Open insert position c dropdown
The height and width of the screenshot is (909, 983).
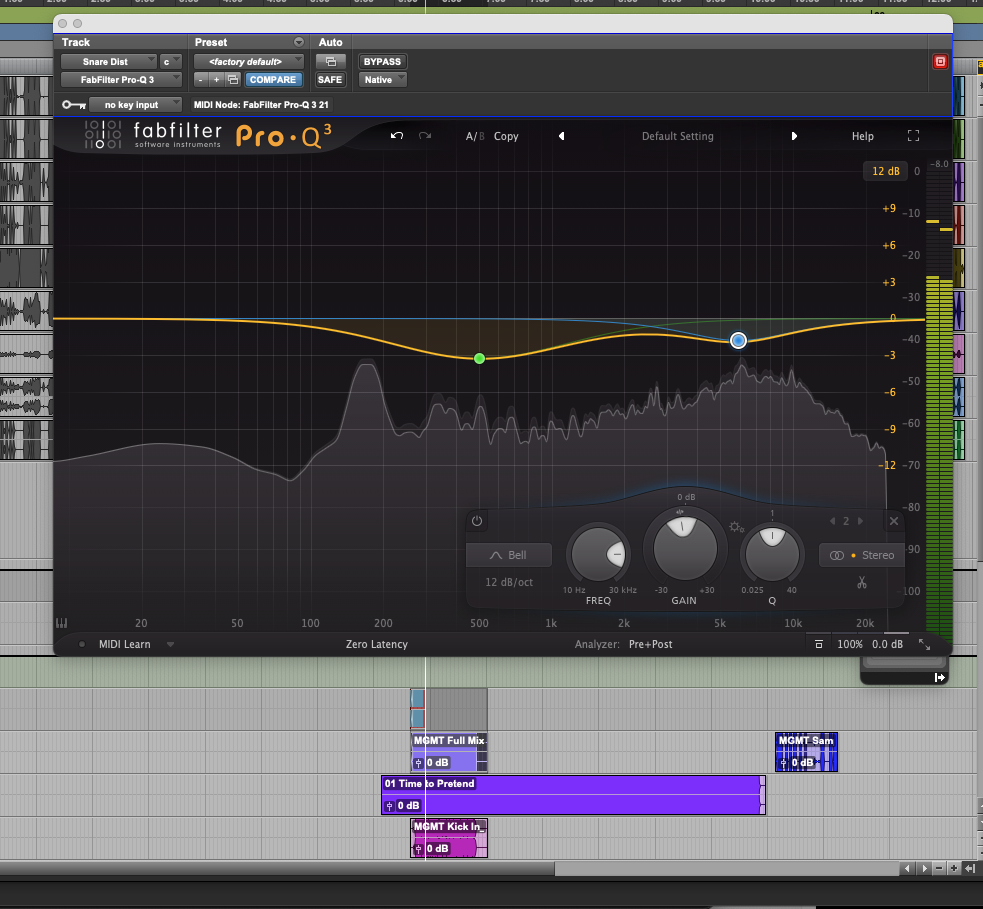coord(171,61)
